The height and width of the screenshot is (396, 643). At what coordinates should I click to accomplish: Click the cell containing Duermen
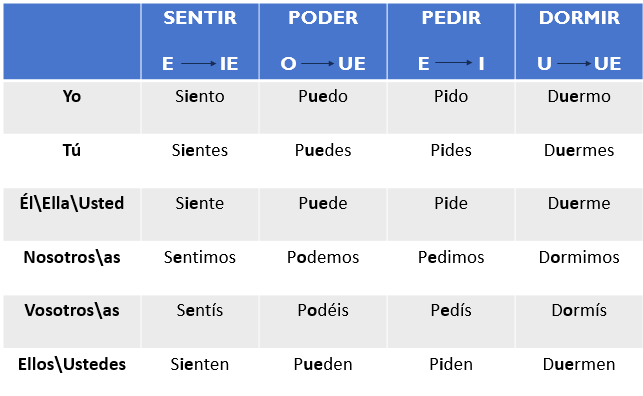click(579, 372)
